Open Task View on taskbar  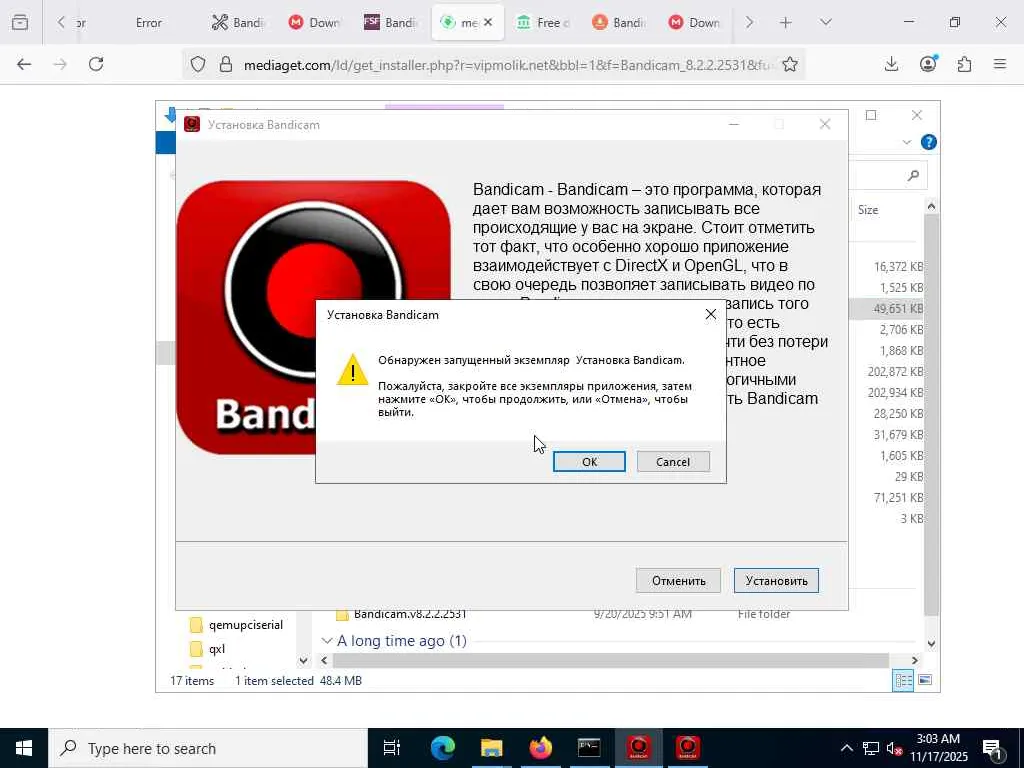pos(392,748)
